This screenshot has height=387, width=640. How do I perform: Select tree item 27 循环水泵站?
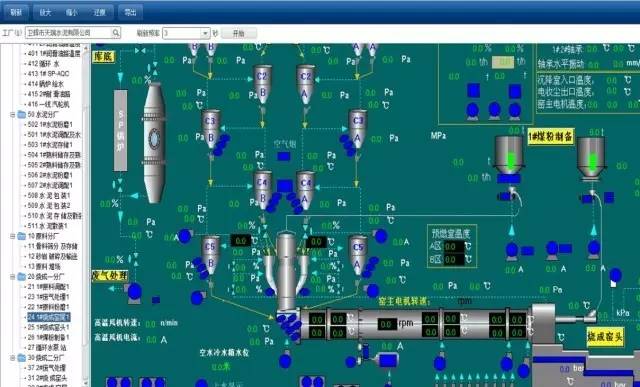click(x=47, y=347)
